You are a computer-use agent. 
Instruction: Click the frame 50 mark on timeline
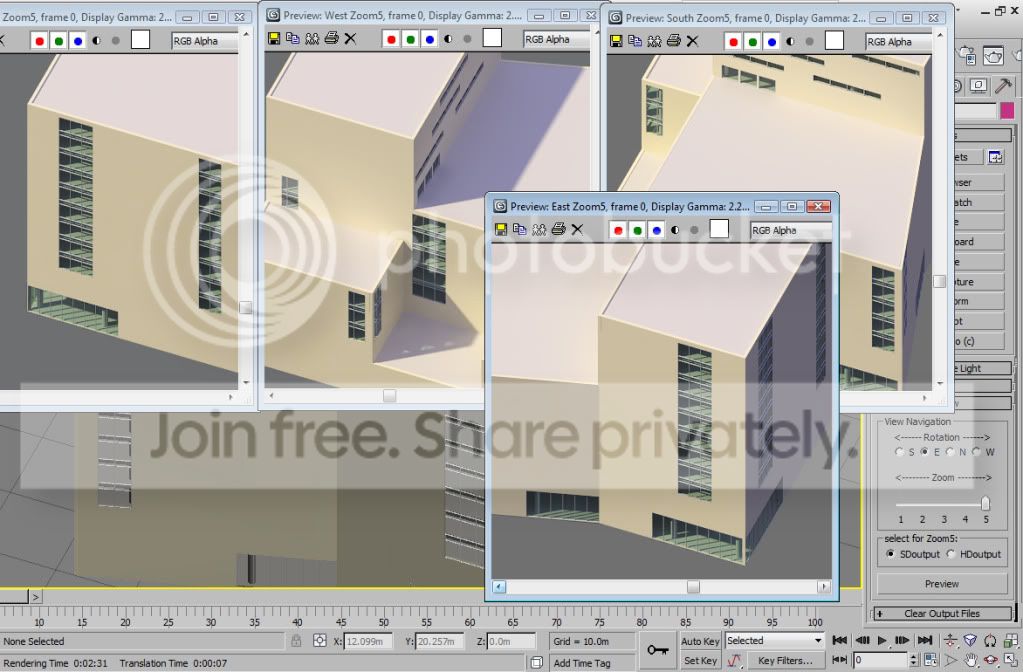(x=384, y=622)
